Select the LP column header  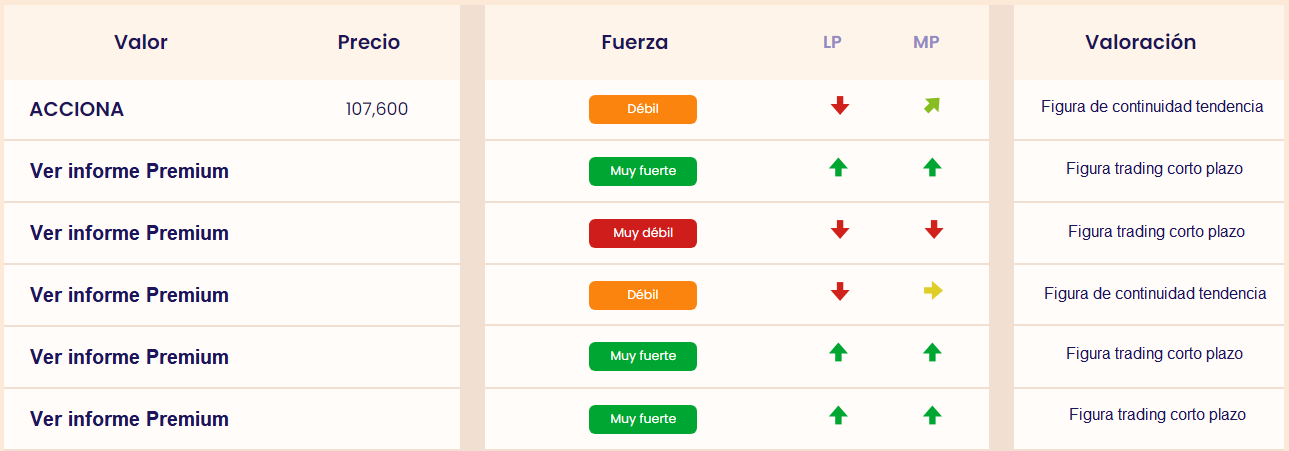(x=832, y=42)
